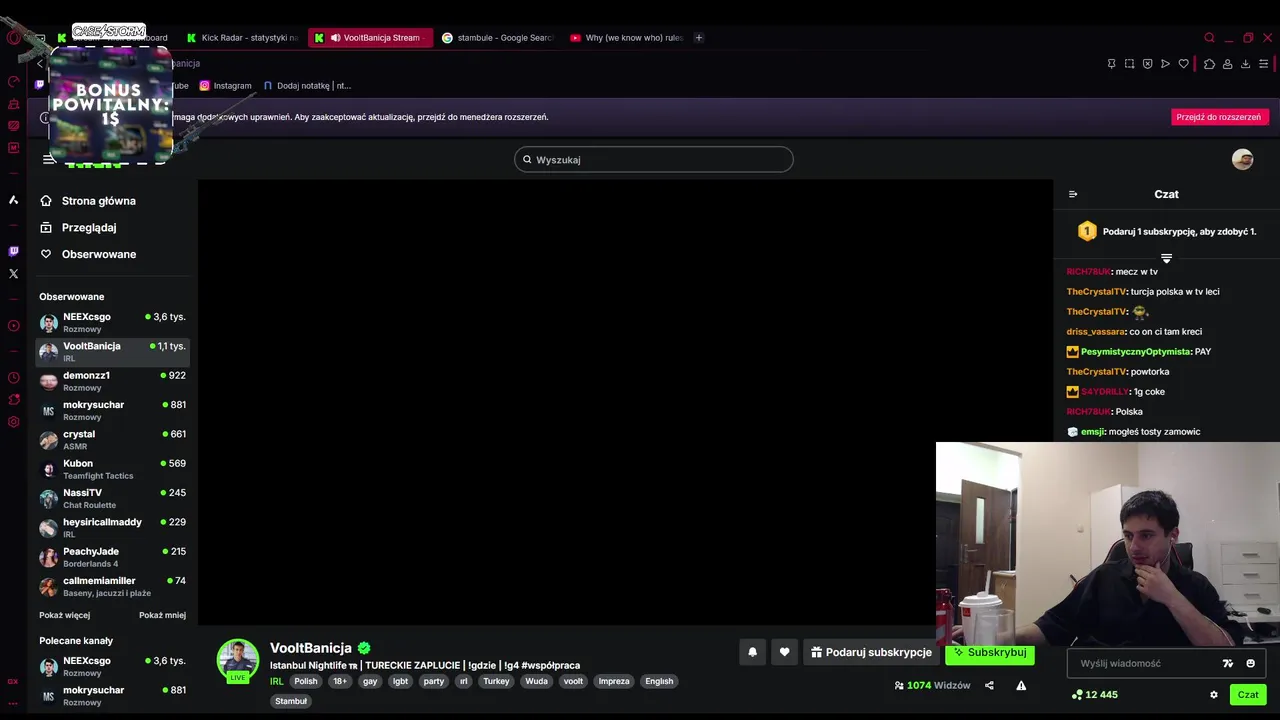
Task: Open a new browser tab with plus
Action: (x=699, y=38)
